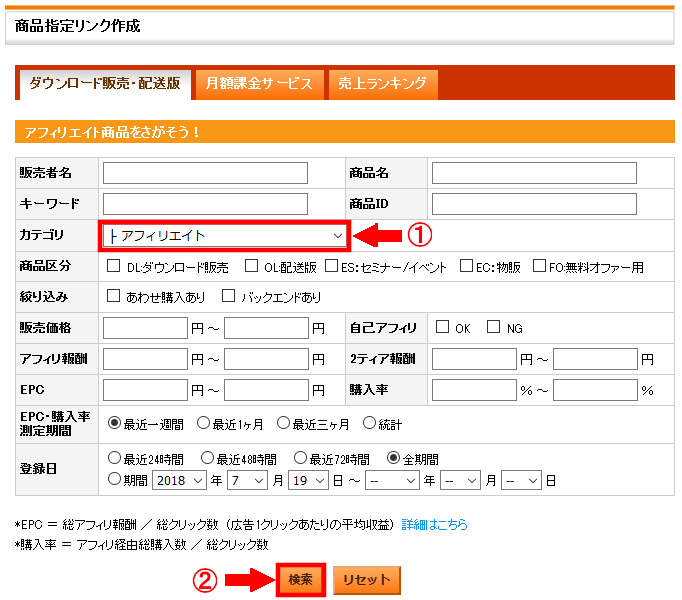Open the カテゴリ dropdown
Screen dimensions: 682x600
[224, 236]
